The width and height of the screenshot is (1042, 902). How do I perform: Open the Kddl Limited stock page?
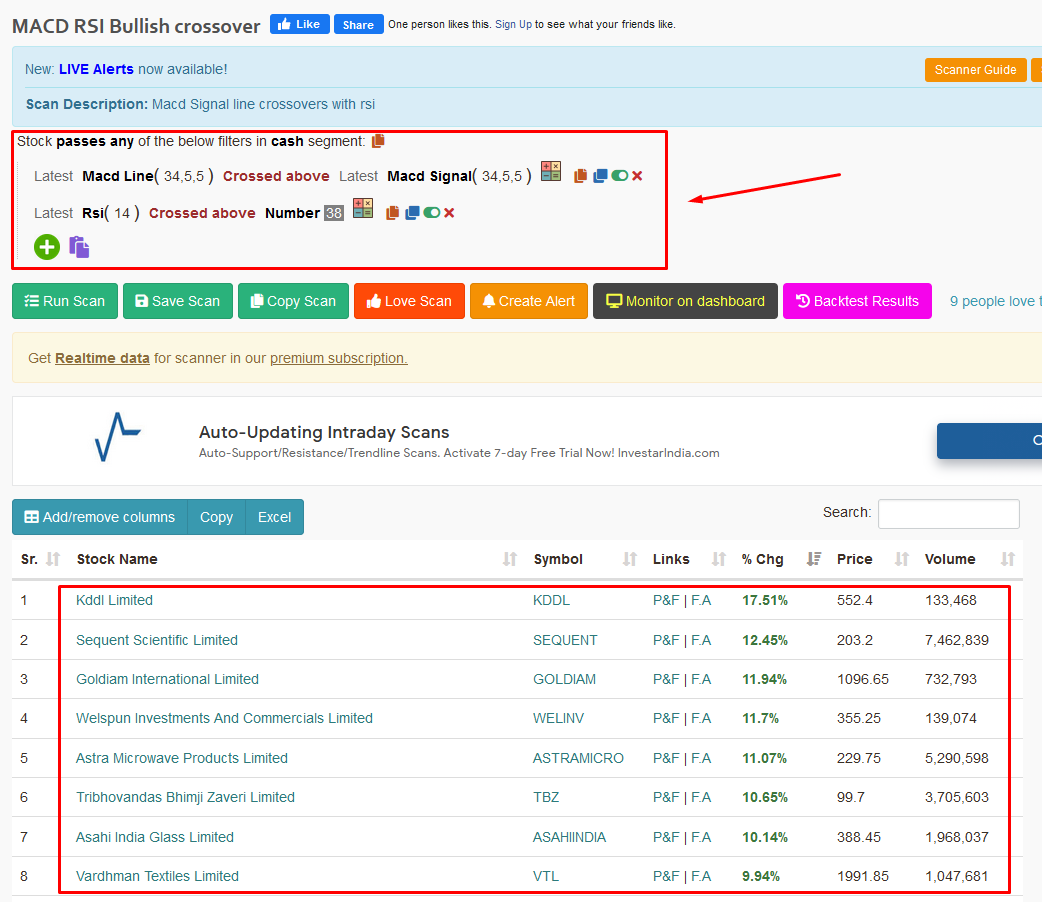pos(114,600)
